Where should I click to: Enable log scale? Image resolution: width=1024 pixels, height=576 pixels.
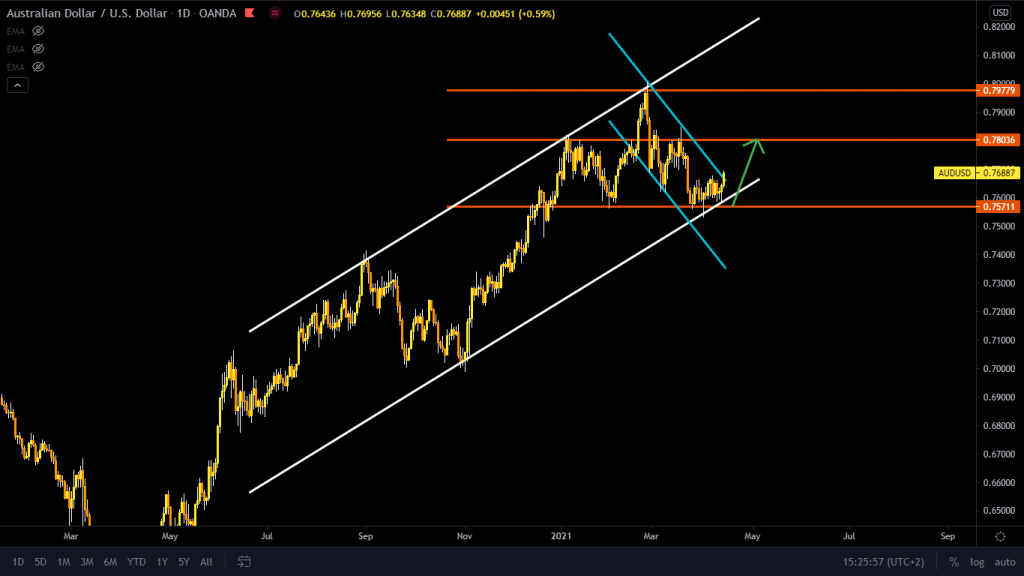(x=976, y=562)
